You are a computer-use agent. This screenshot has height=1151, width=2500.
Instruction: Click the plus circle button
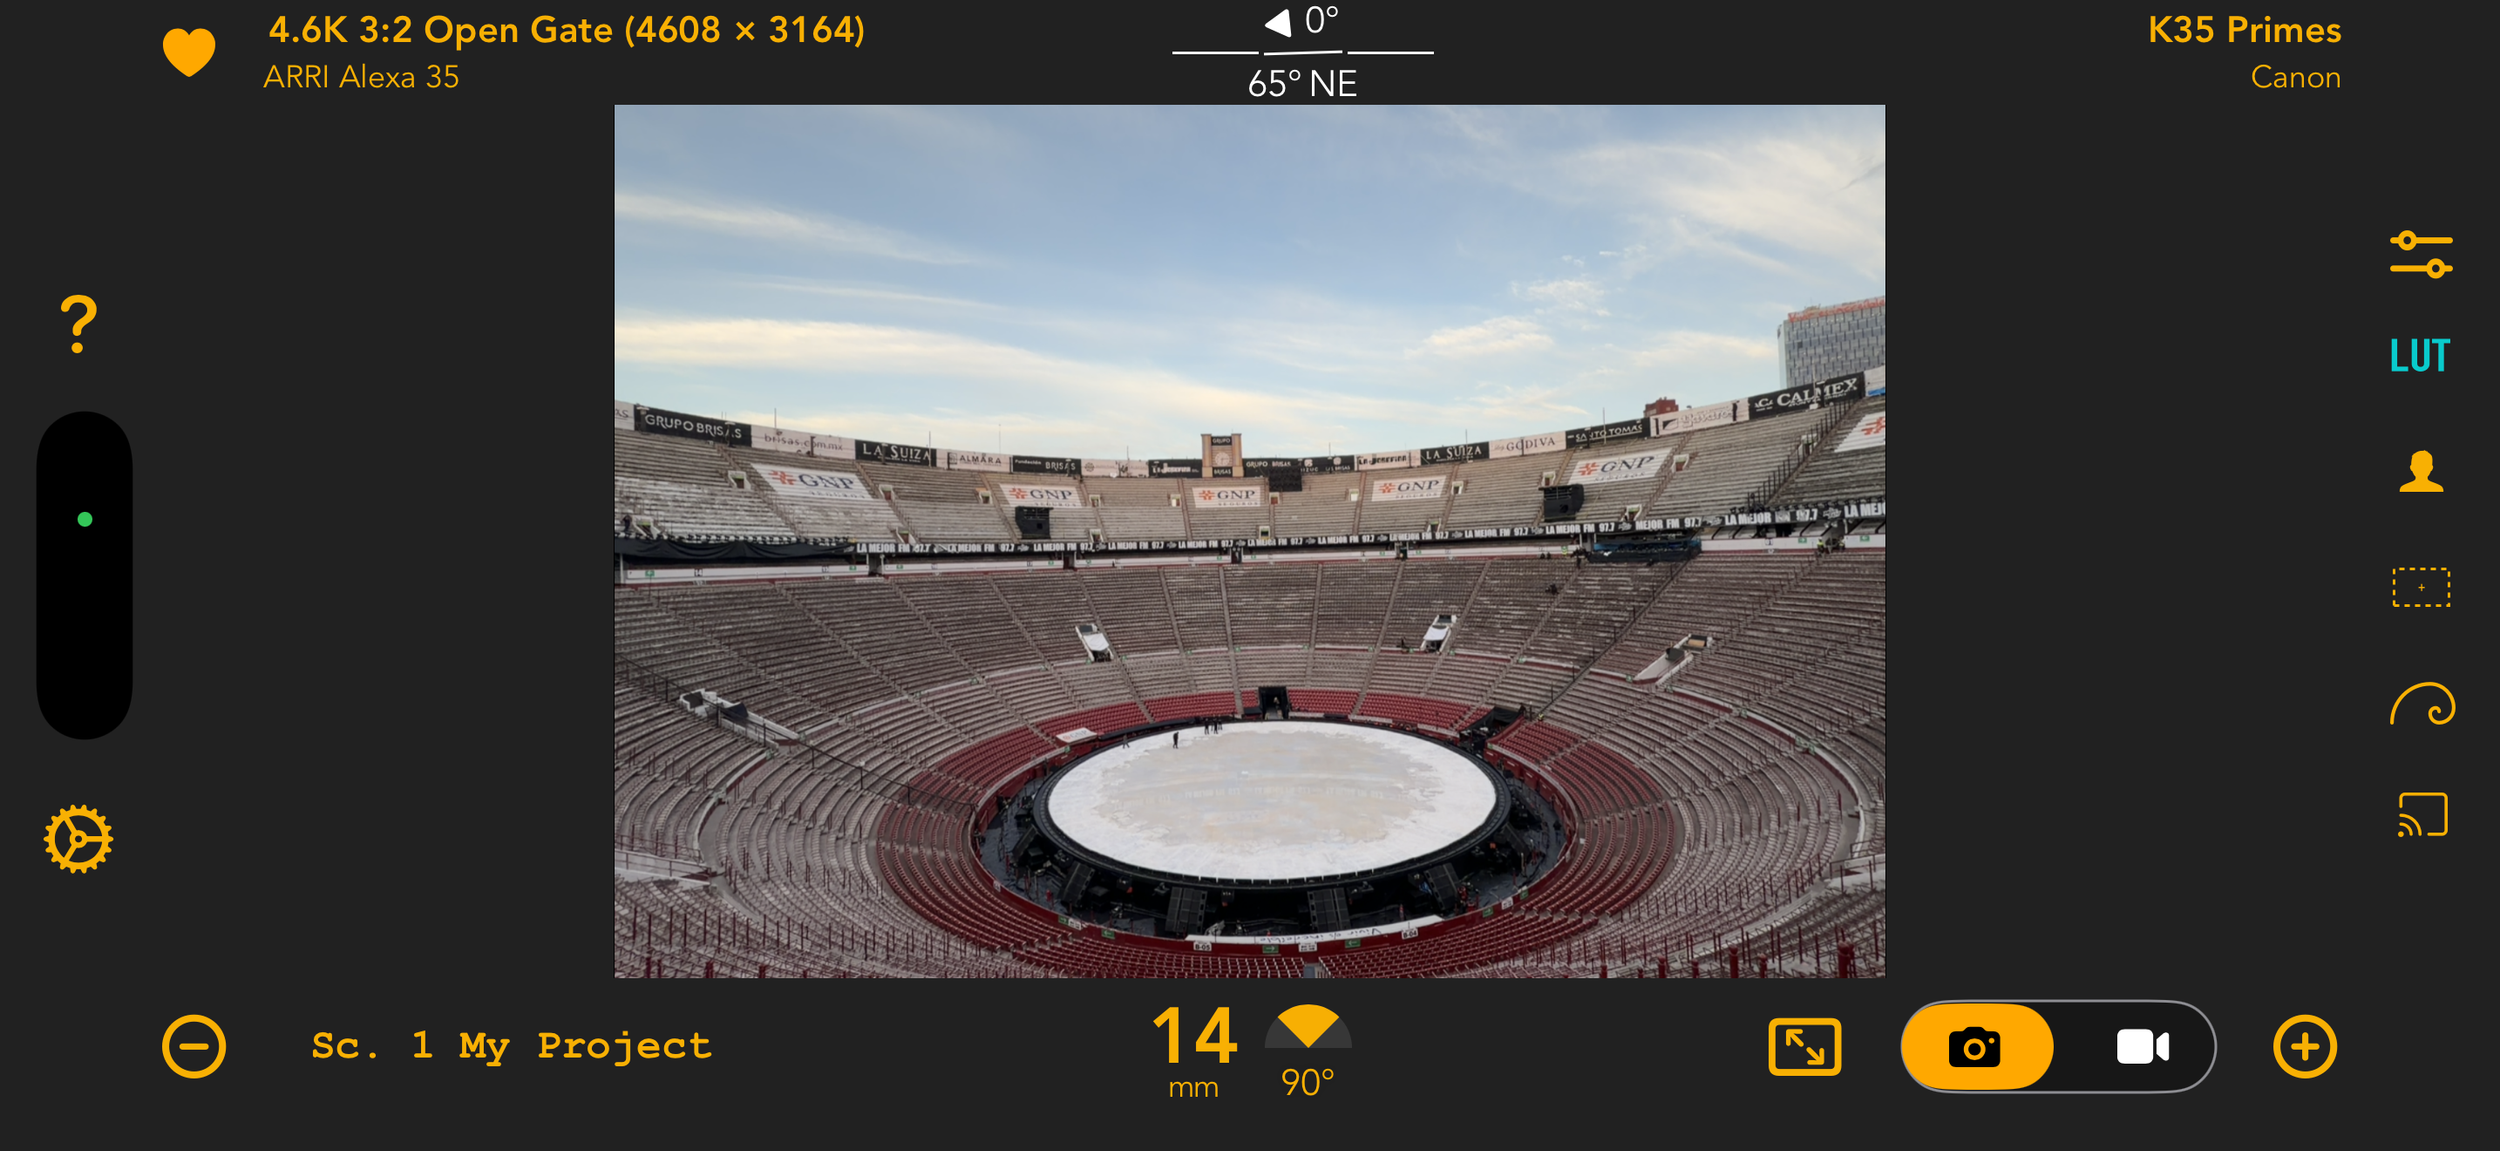[x=2305, y=1047]
